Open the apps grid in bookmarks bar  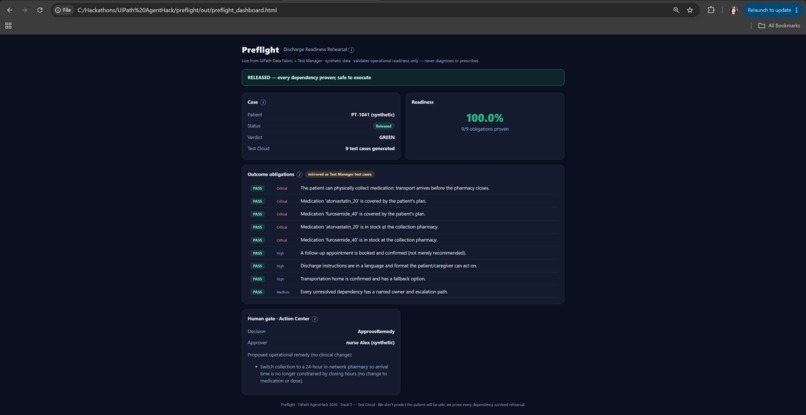[x=8, y=26]
